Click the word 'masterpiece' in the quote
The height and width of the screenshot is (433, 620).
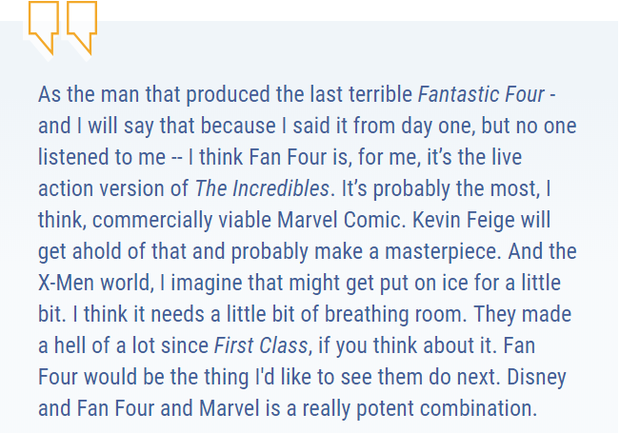click(x=440, y=252)
